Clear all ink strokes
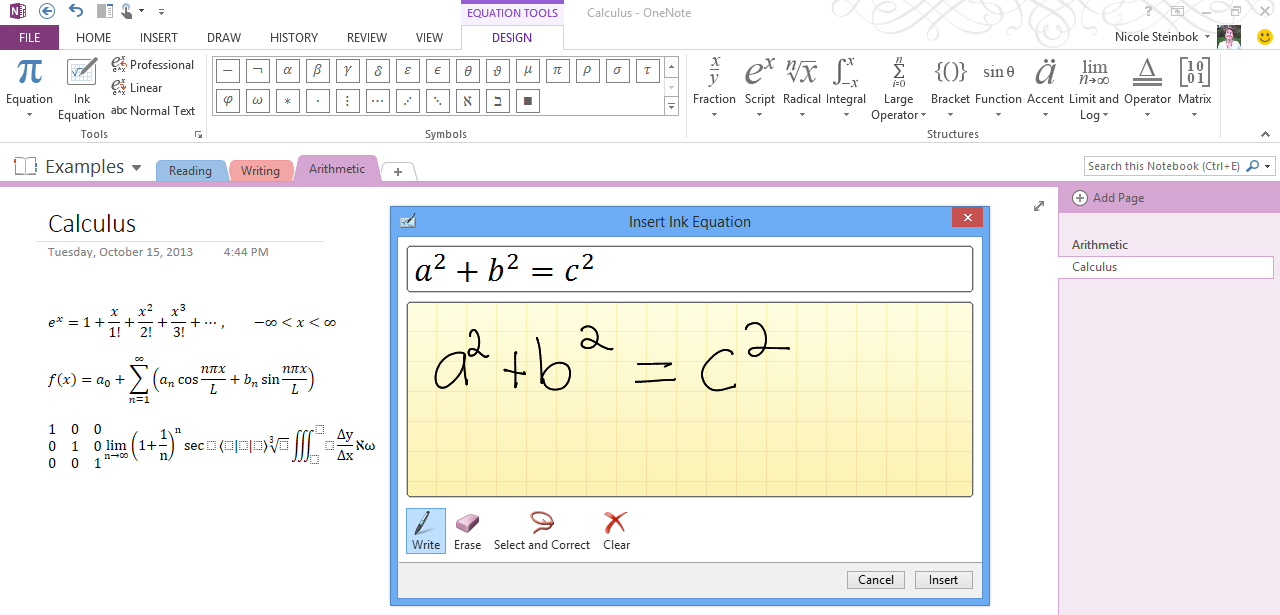1280x615 pixels. (615, 530)
